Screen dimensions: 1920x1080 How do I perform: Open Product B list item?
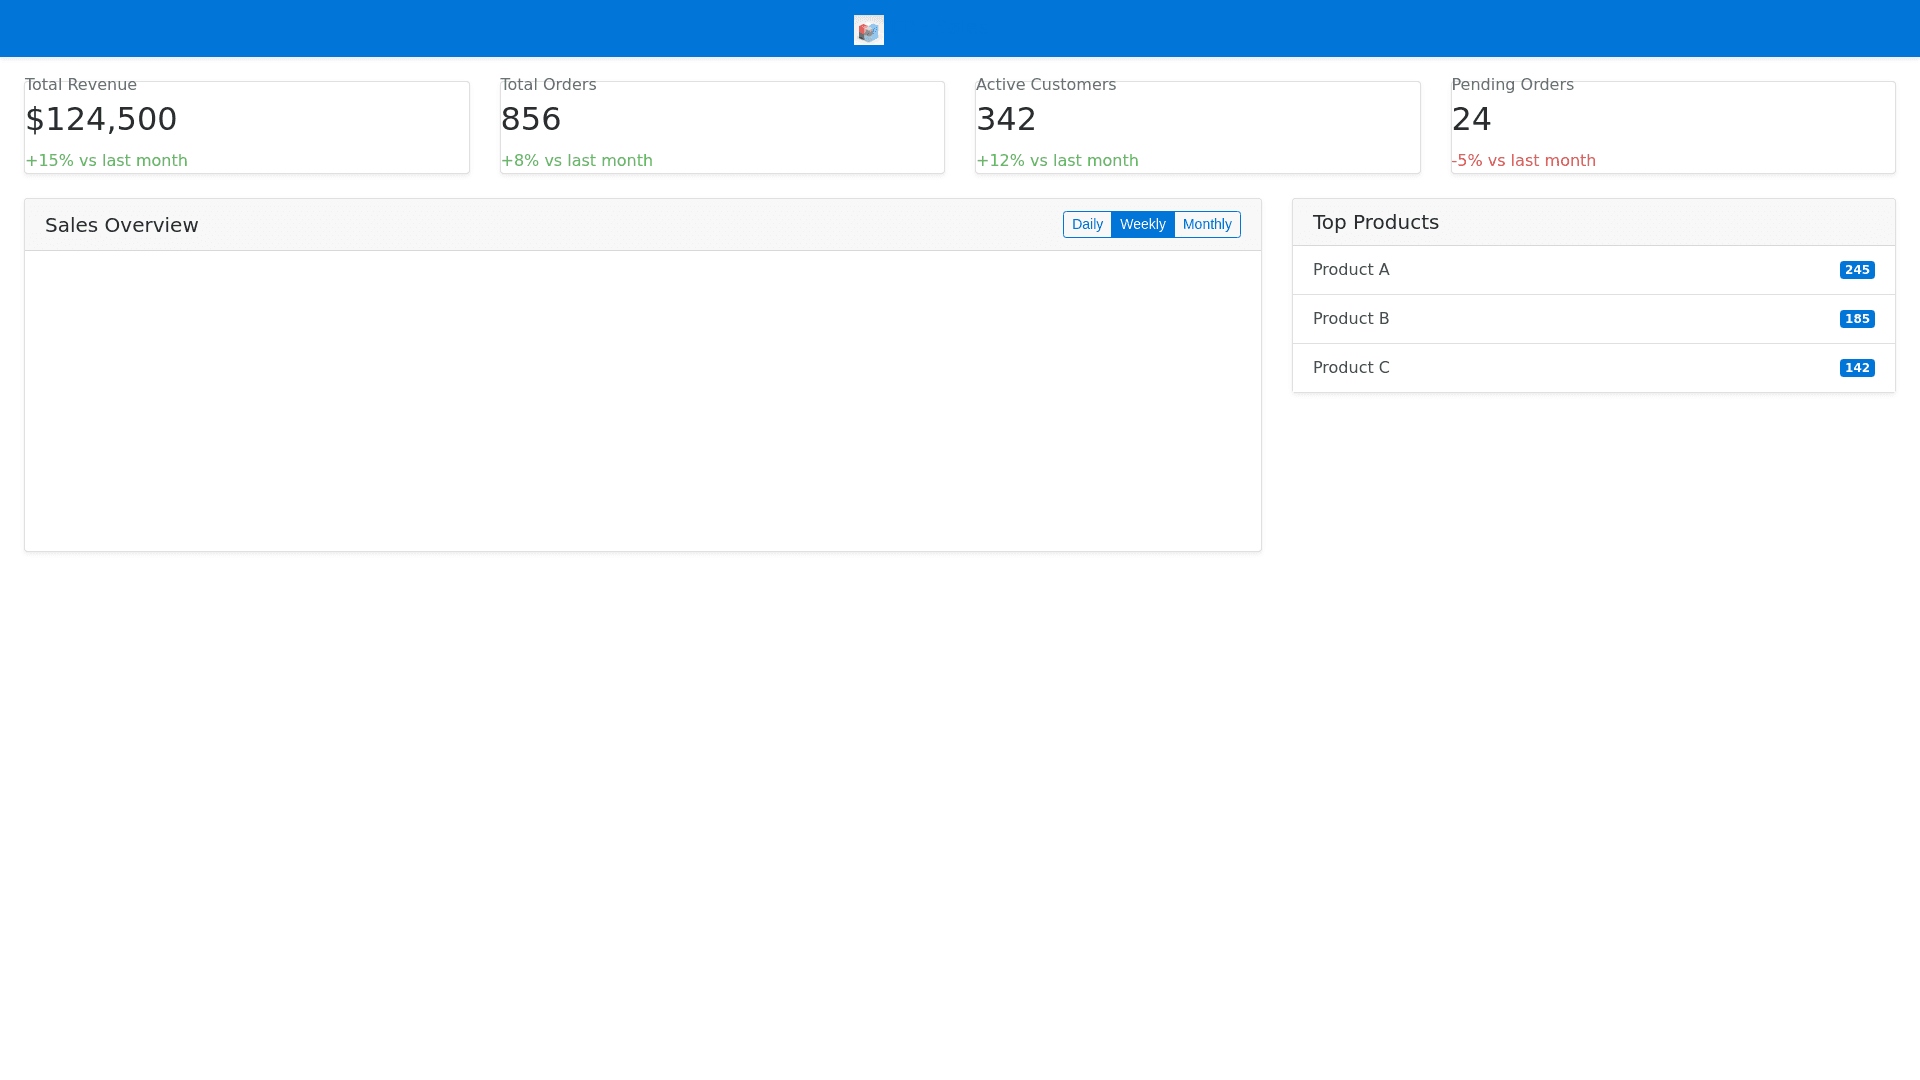pyautogui.click(x=1350, y=319)
